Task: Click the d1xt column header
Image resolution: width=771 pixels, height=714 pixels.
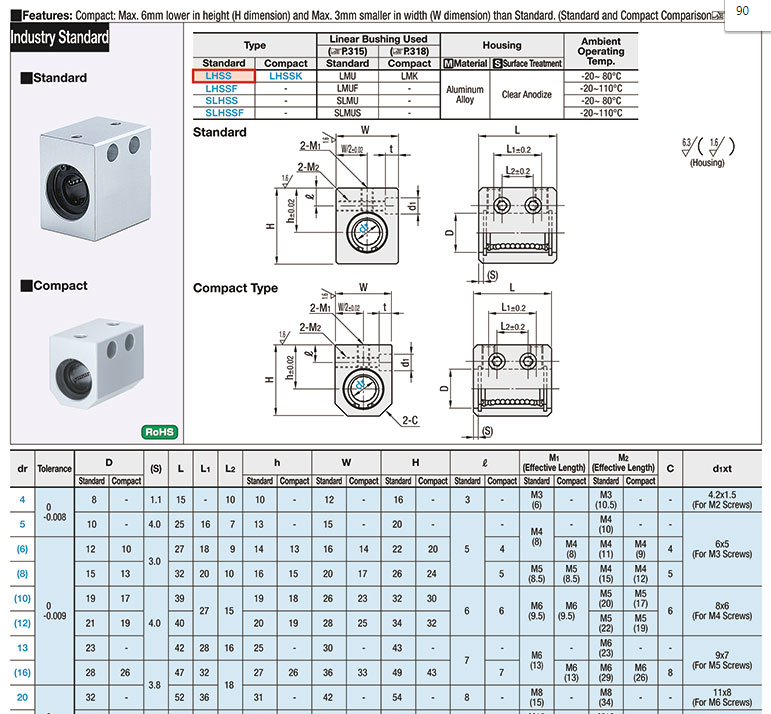Action: coord(722,469)
